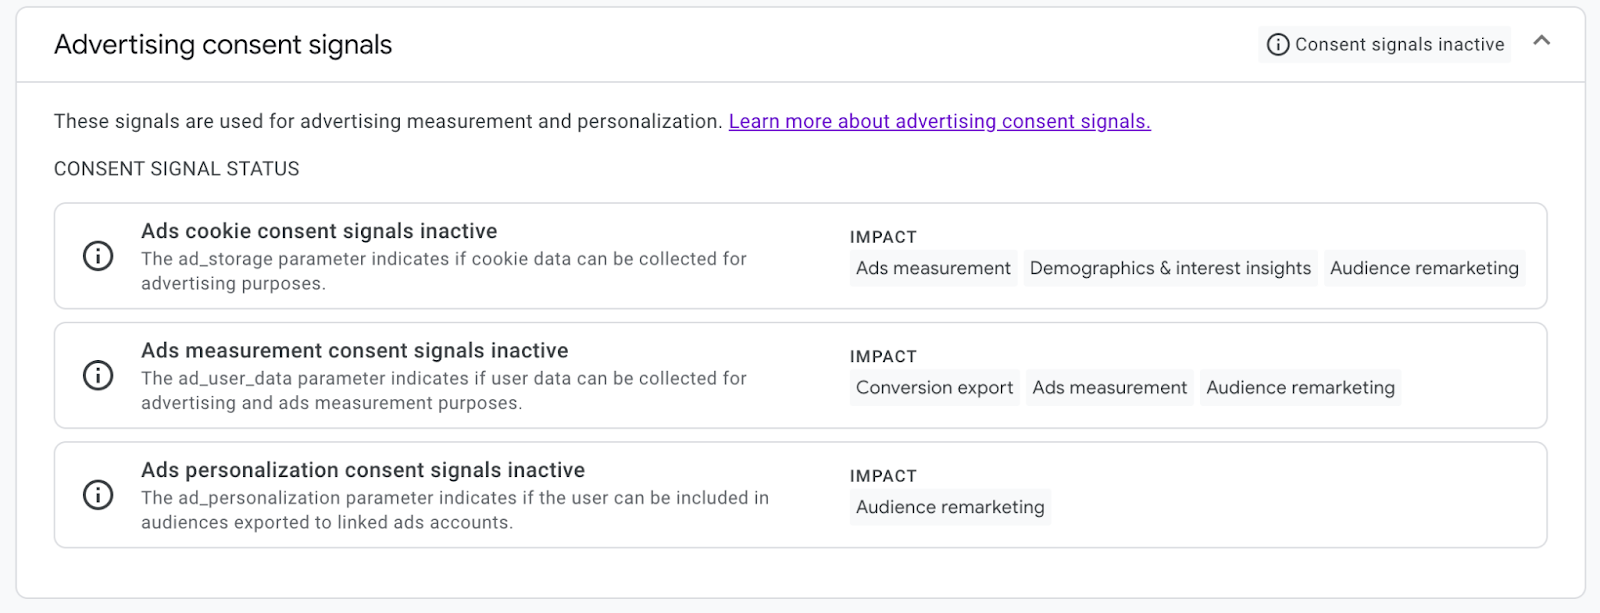Collapse the Advertising consent signals panel chevron
This screenshot has width=1600, height=613.
click(1541, 41)
